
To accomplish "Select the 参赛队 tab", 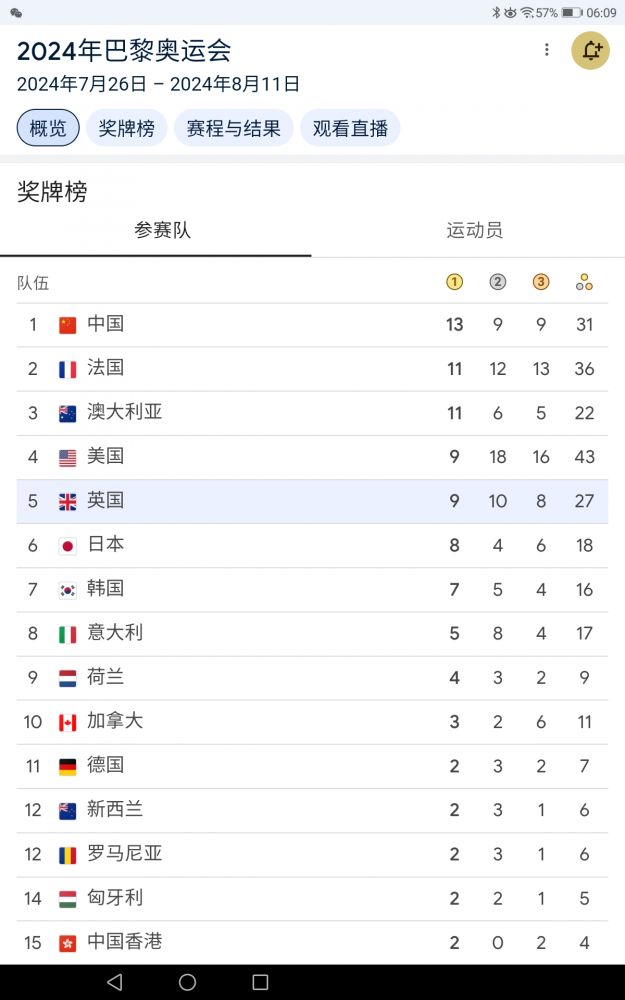I will 162,231.
